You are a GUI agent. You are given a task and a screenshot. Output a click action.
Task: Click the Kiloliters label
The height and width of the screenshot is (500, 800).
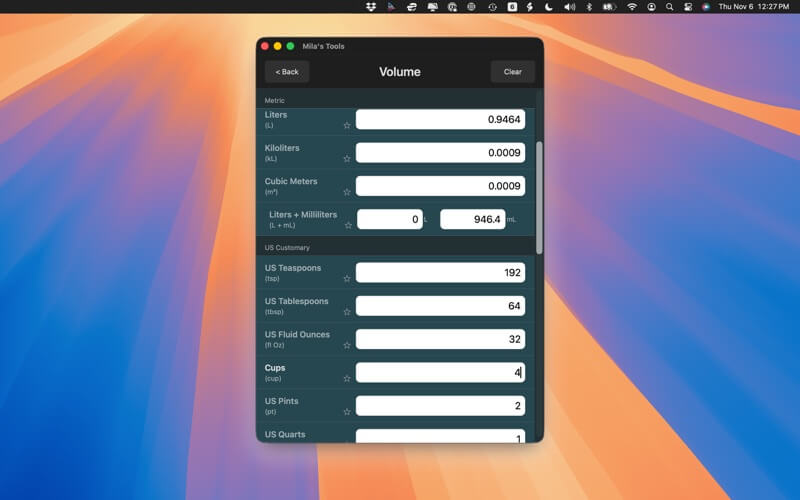282,148
